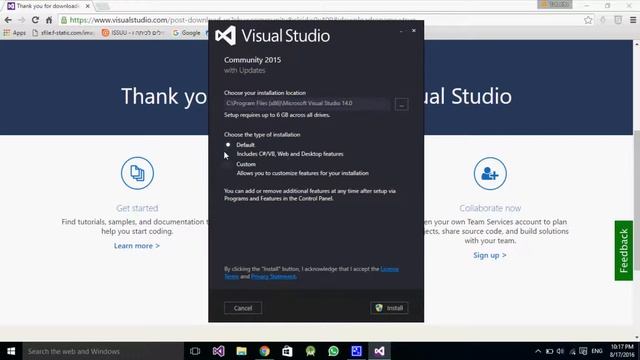Open the green badge app on the taskbar
Image resolution: width=640 pixels, height=360 pixels.
[311, 351]
